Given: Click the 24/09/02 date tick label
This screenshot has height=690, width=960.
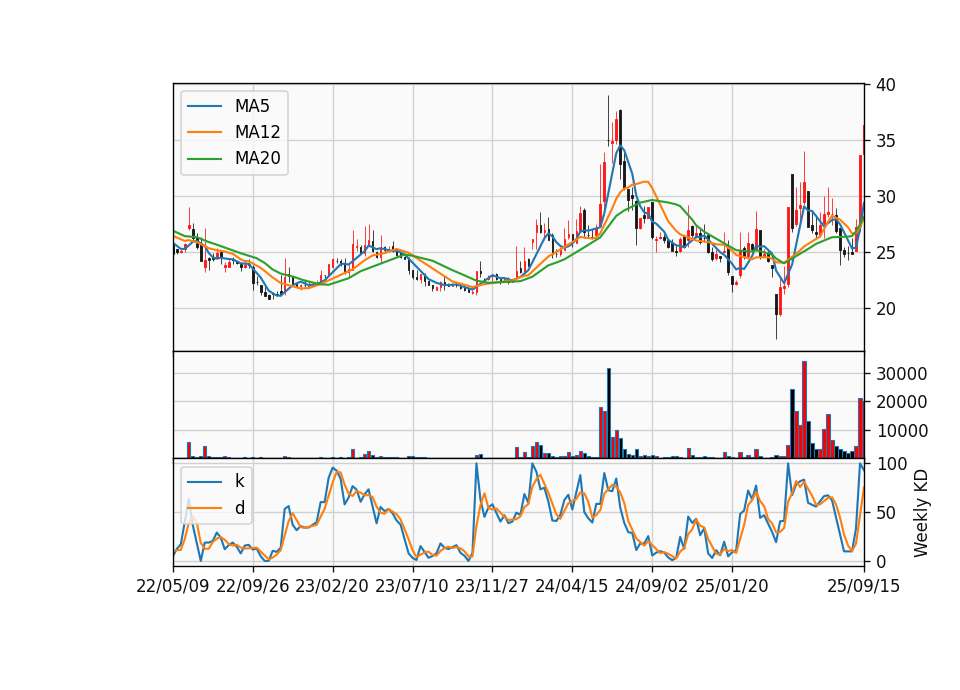Looking at the screenshot, I should (651, 586).
